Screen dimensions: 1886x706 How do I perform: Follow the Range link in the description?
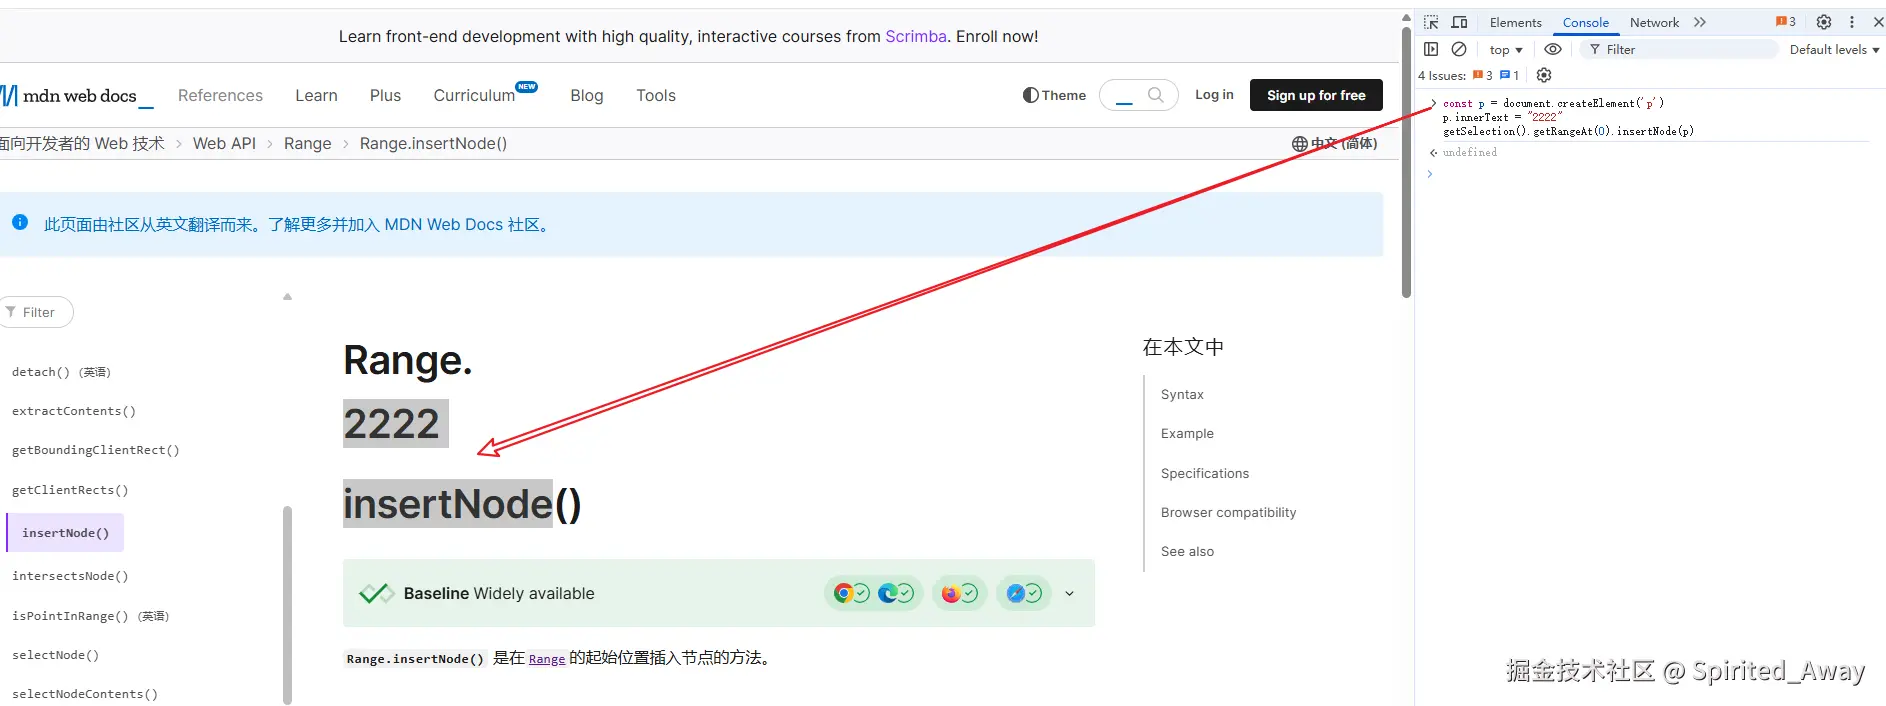pos(547,658)
